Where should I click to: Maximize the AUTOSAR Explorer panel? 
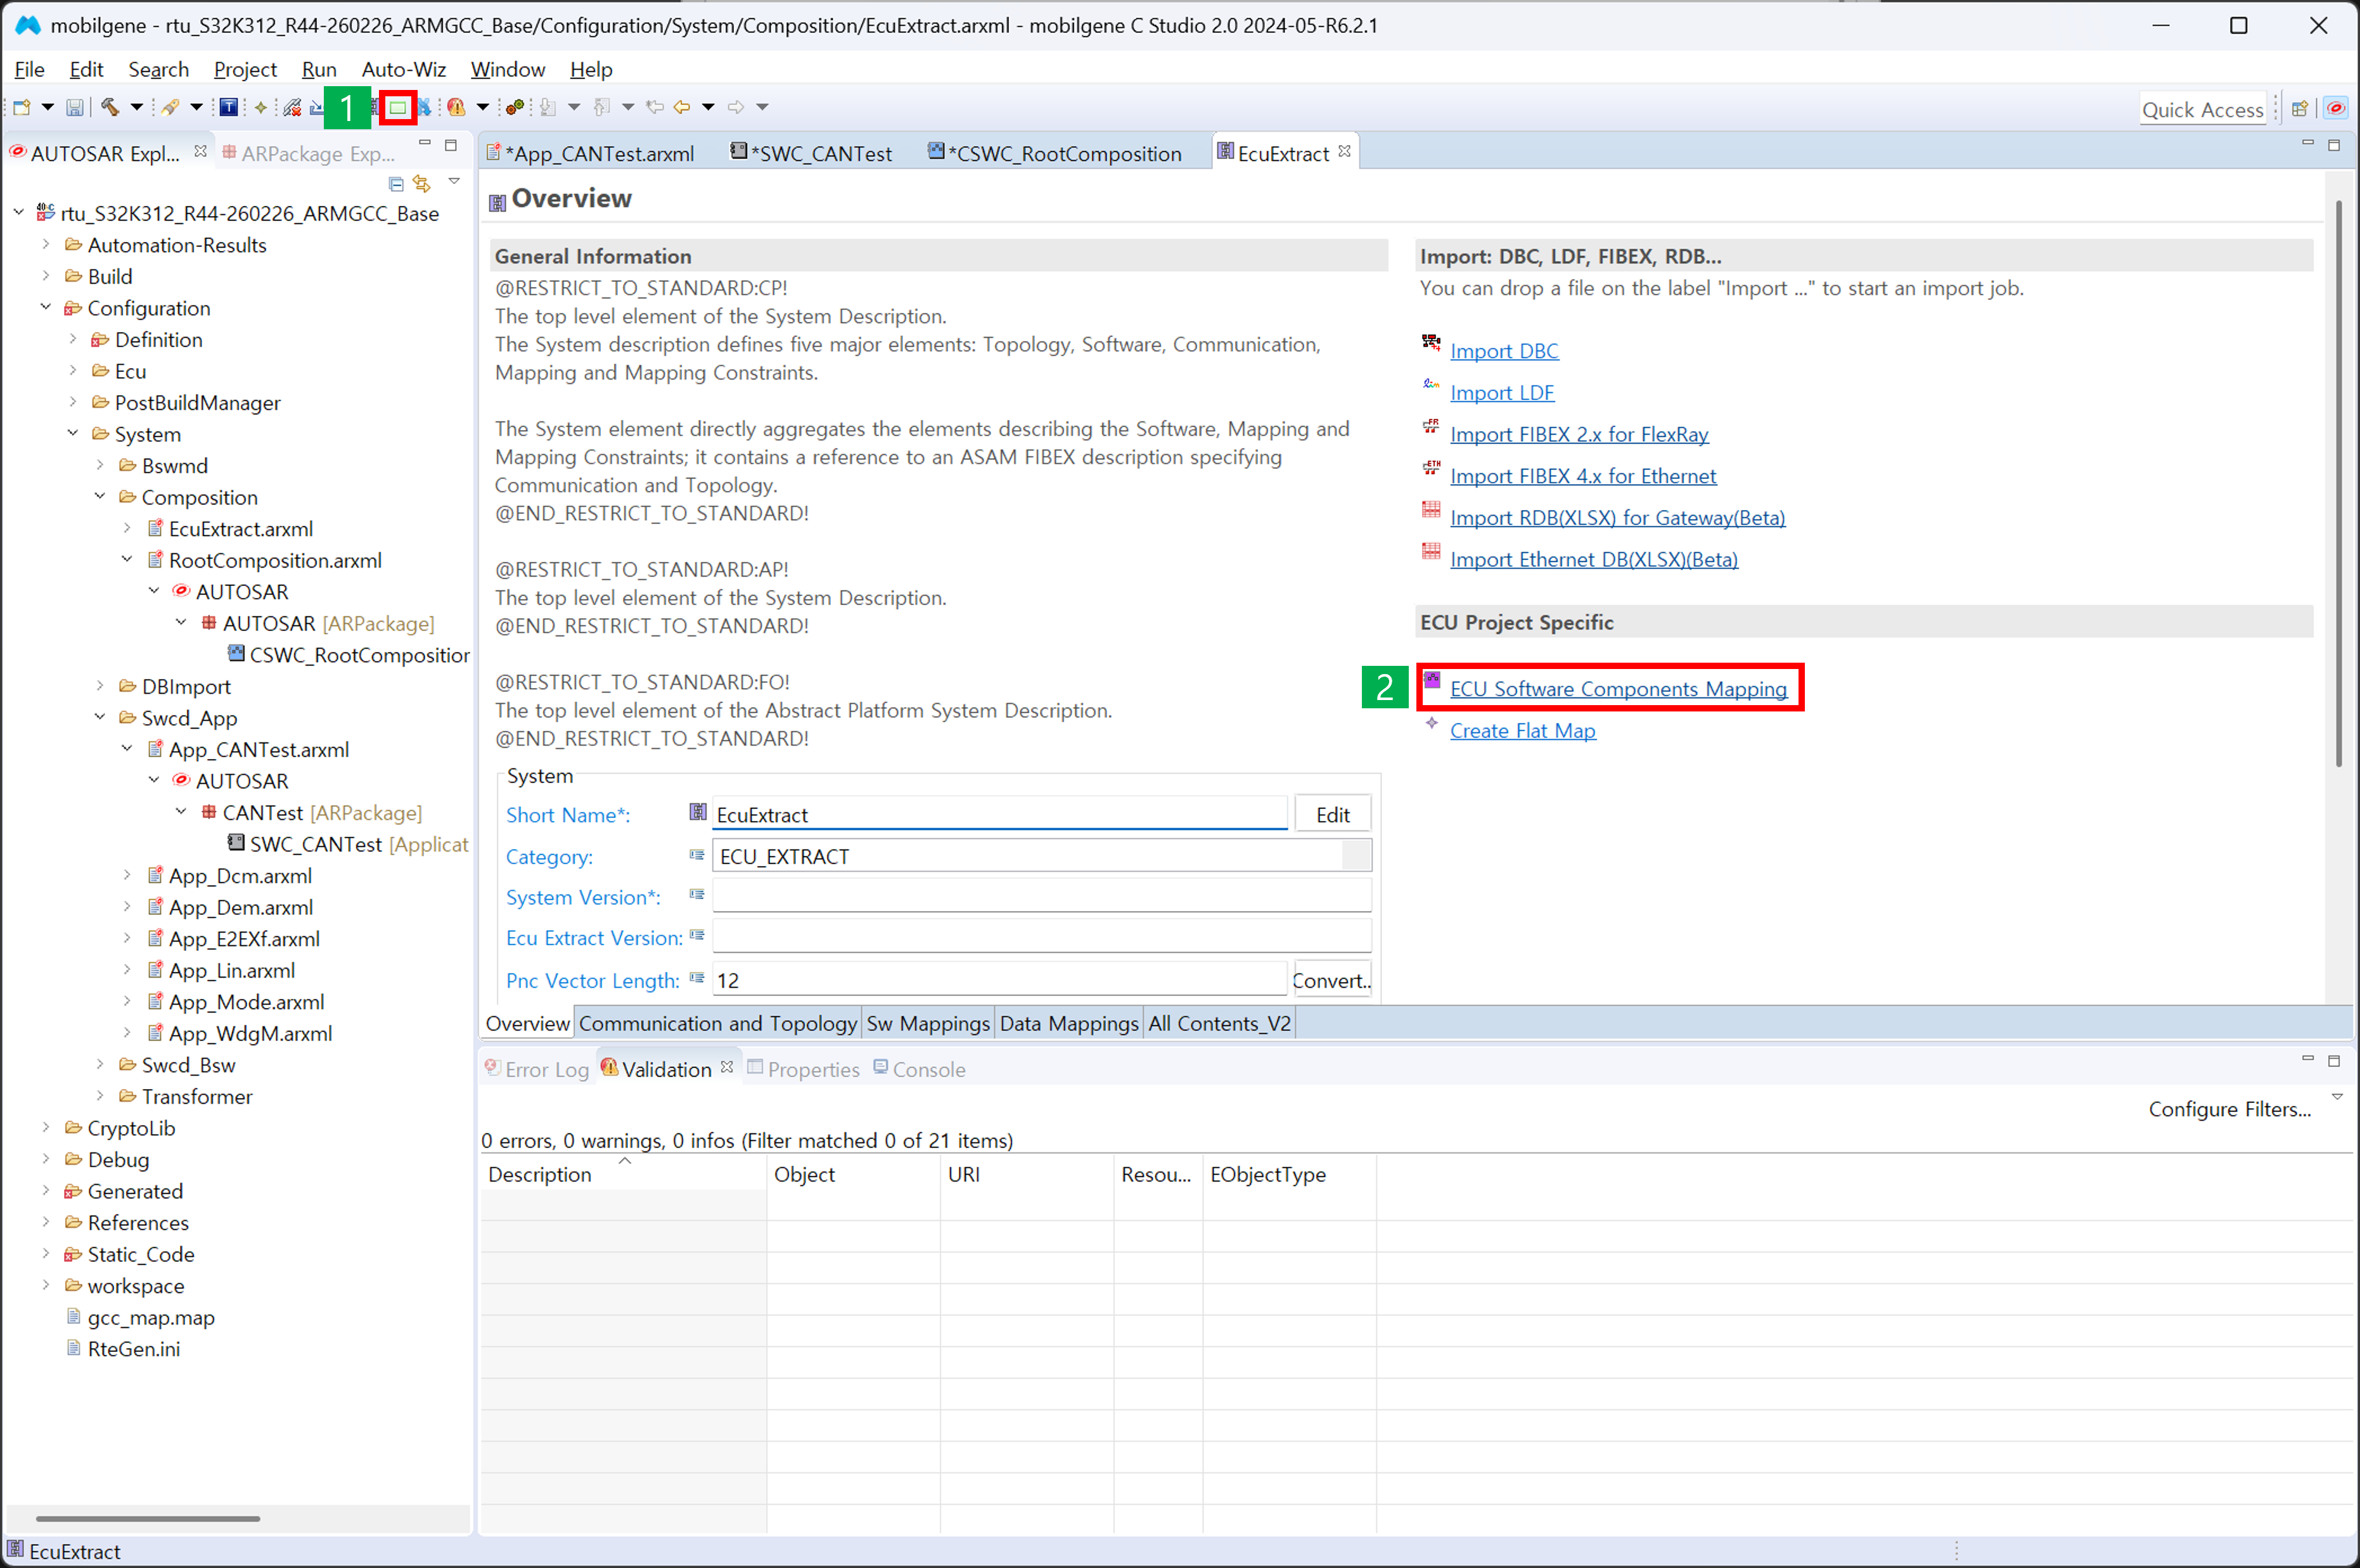point(451,145)
